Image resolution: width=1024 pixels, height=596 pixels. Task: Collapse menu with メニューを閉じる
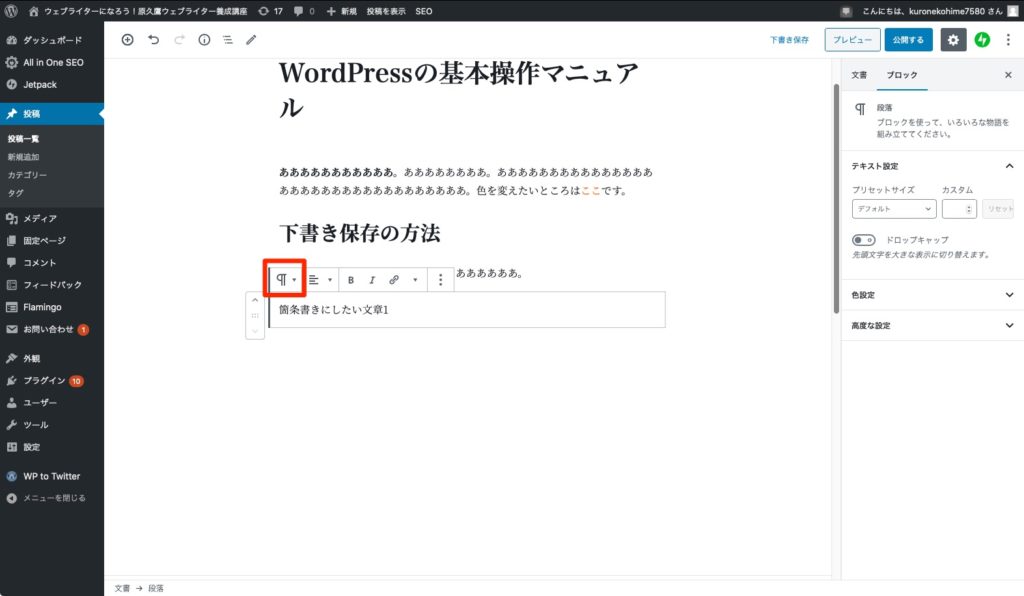tap(52, 498)
